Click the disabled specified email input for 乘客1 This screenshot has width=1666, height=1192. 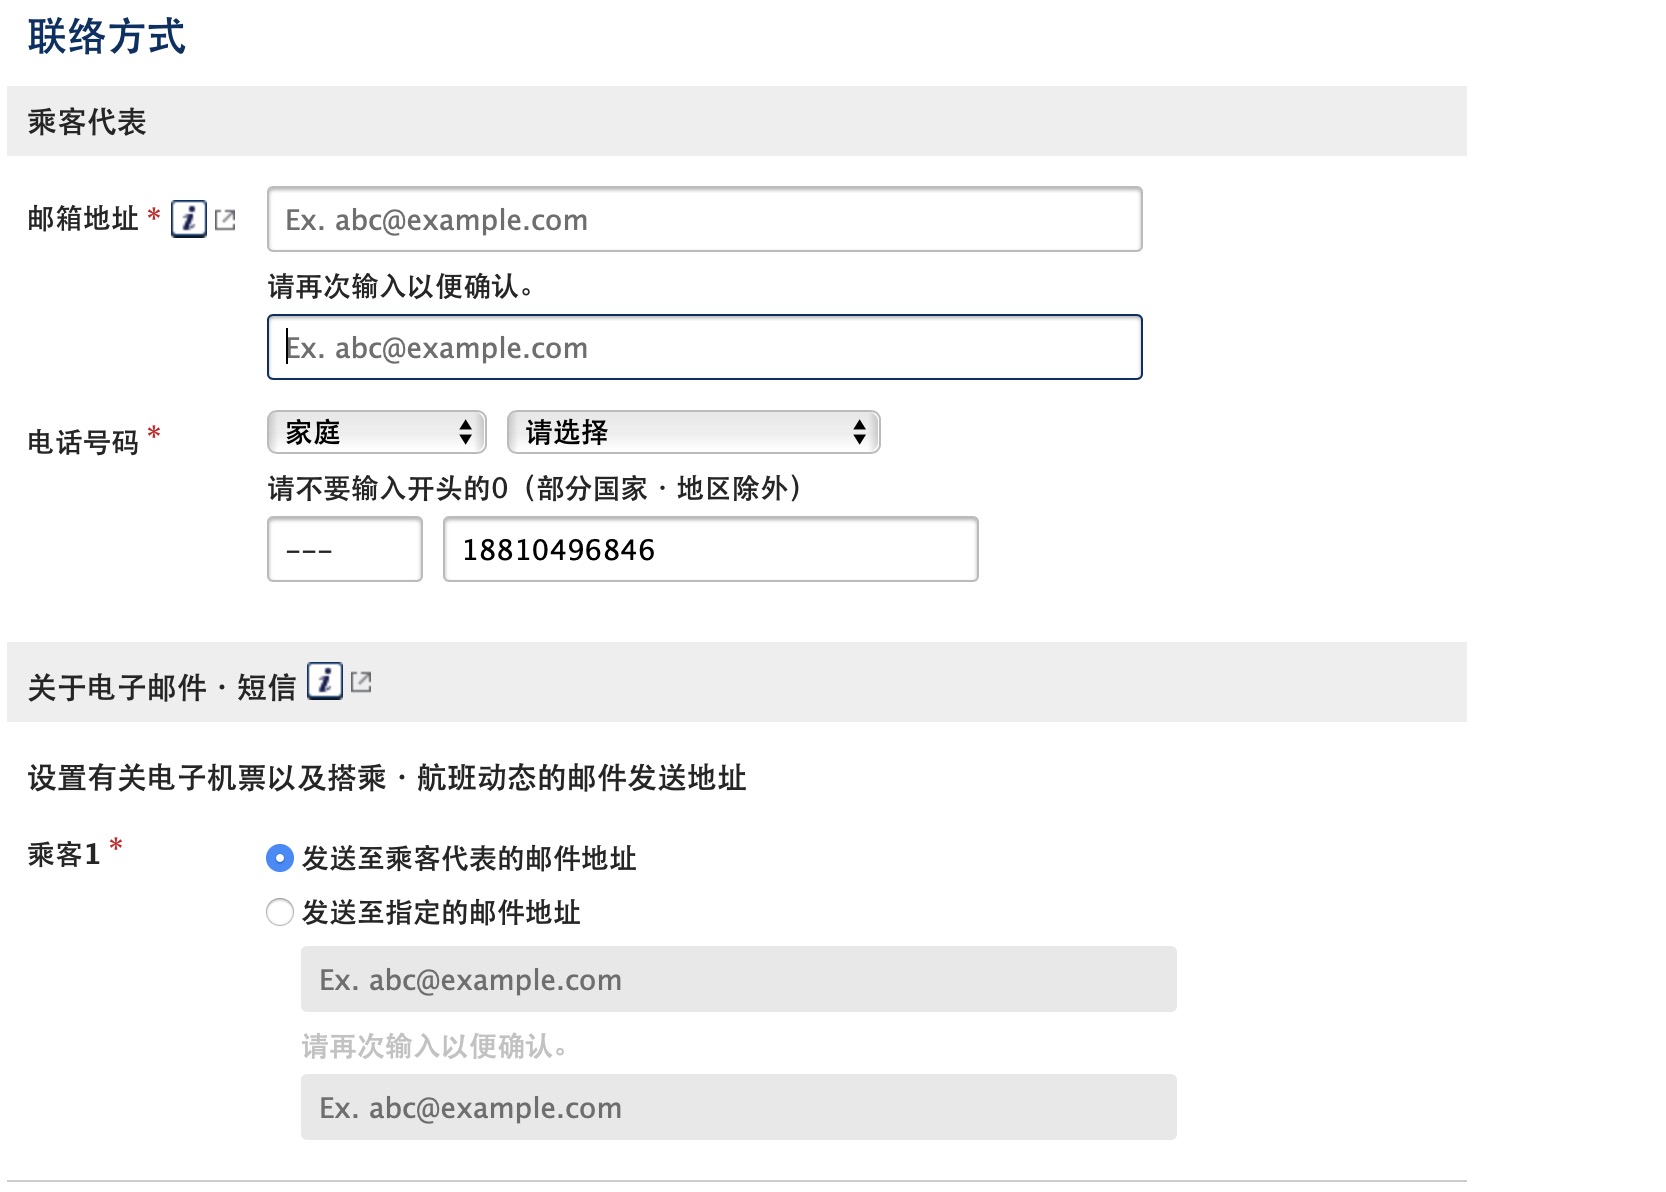pos(739,979)
